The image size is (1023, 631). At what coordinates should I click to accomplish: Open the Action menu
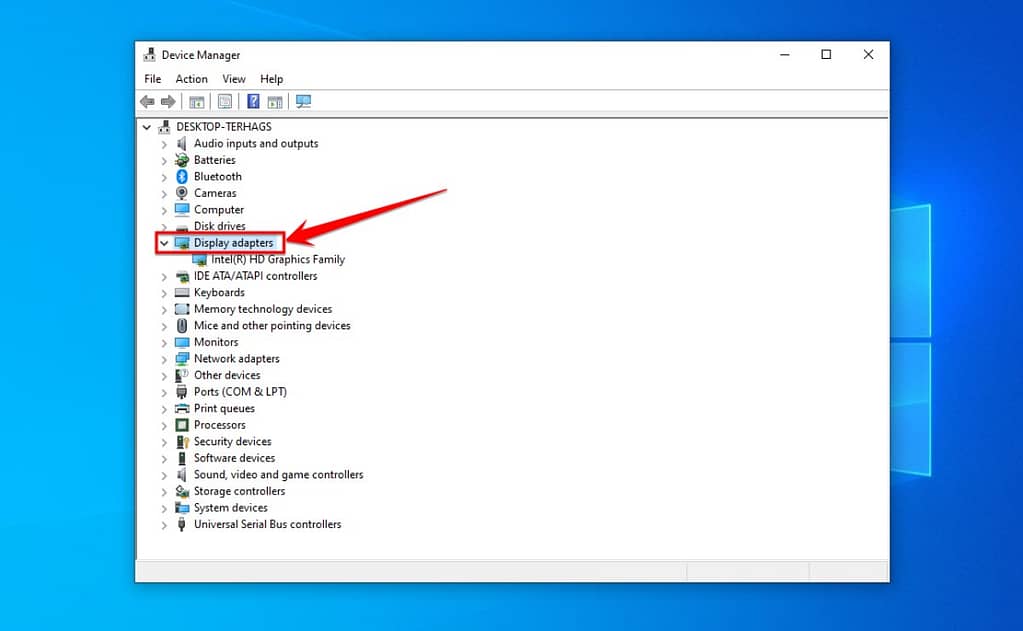click(x=191, y=79)
